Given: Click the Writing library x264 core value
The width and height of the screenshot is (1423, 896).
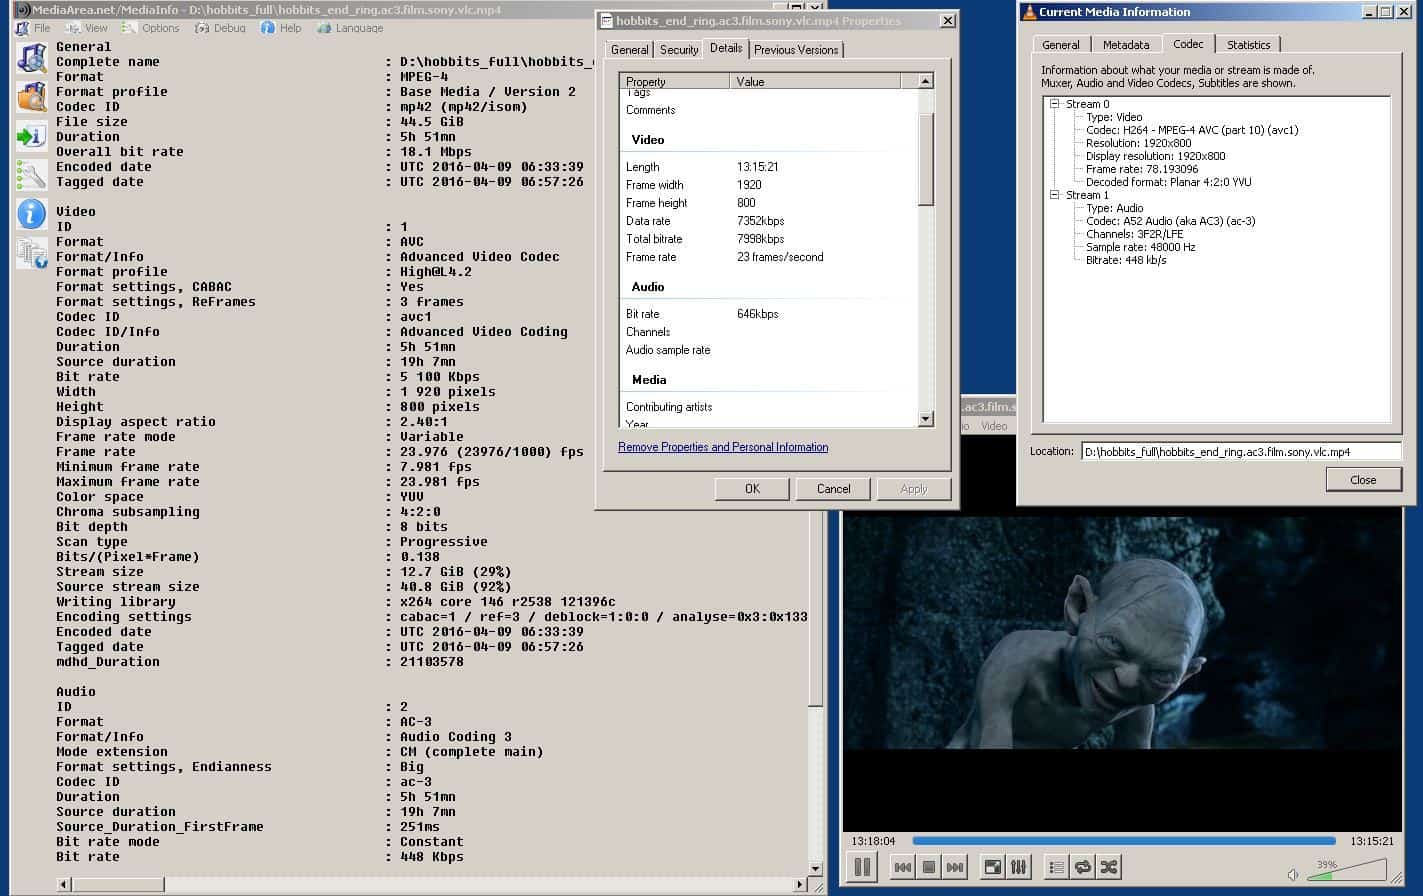Looking at the screenshot, I should pos(507,602).
